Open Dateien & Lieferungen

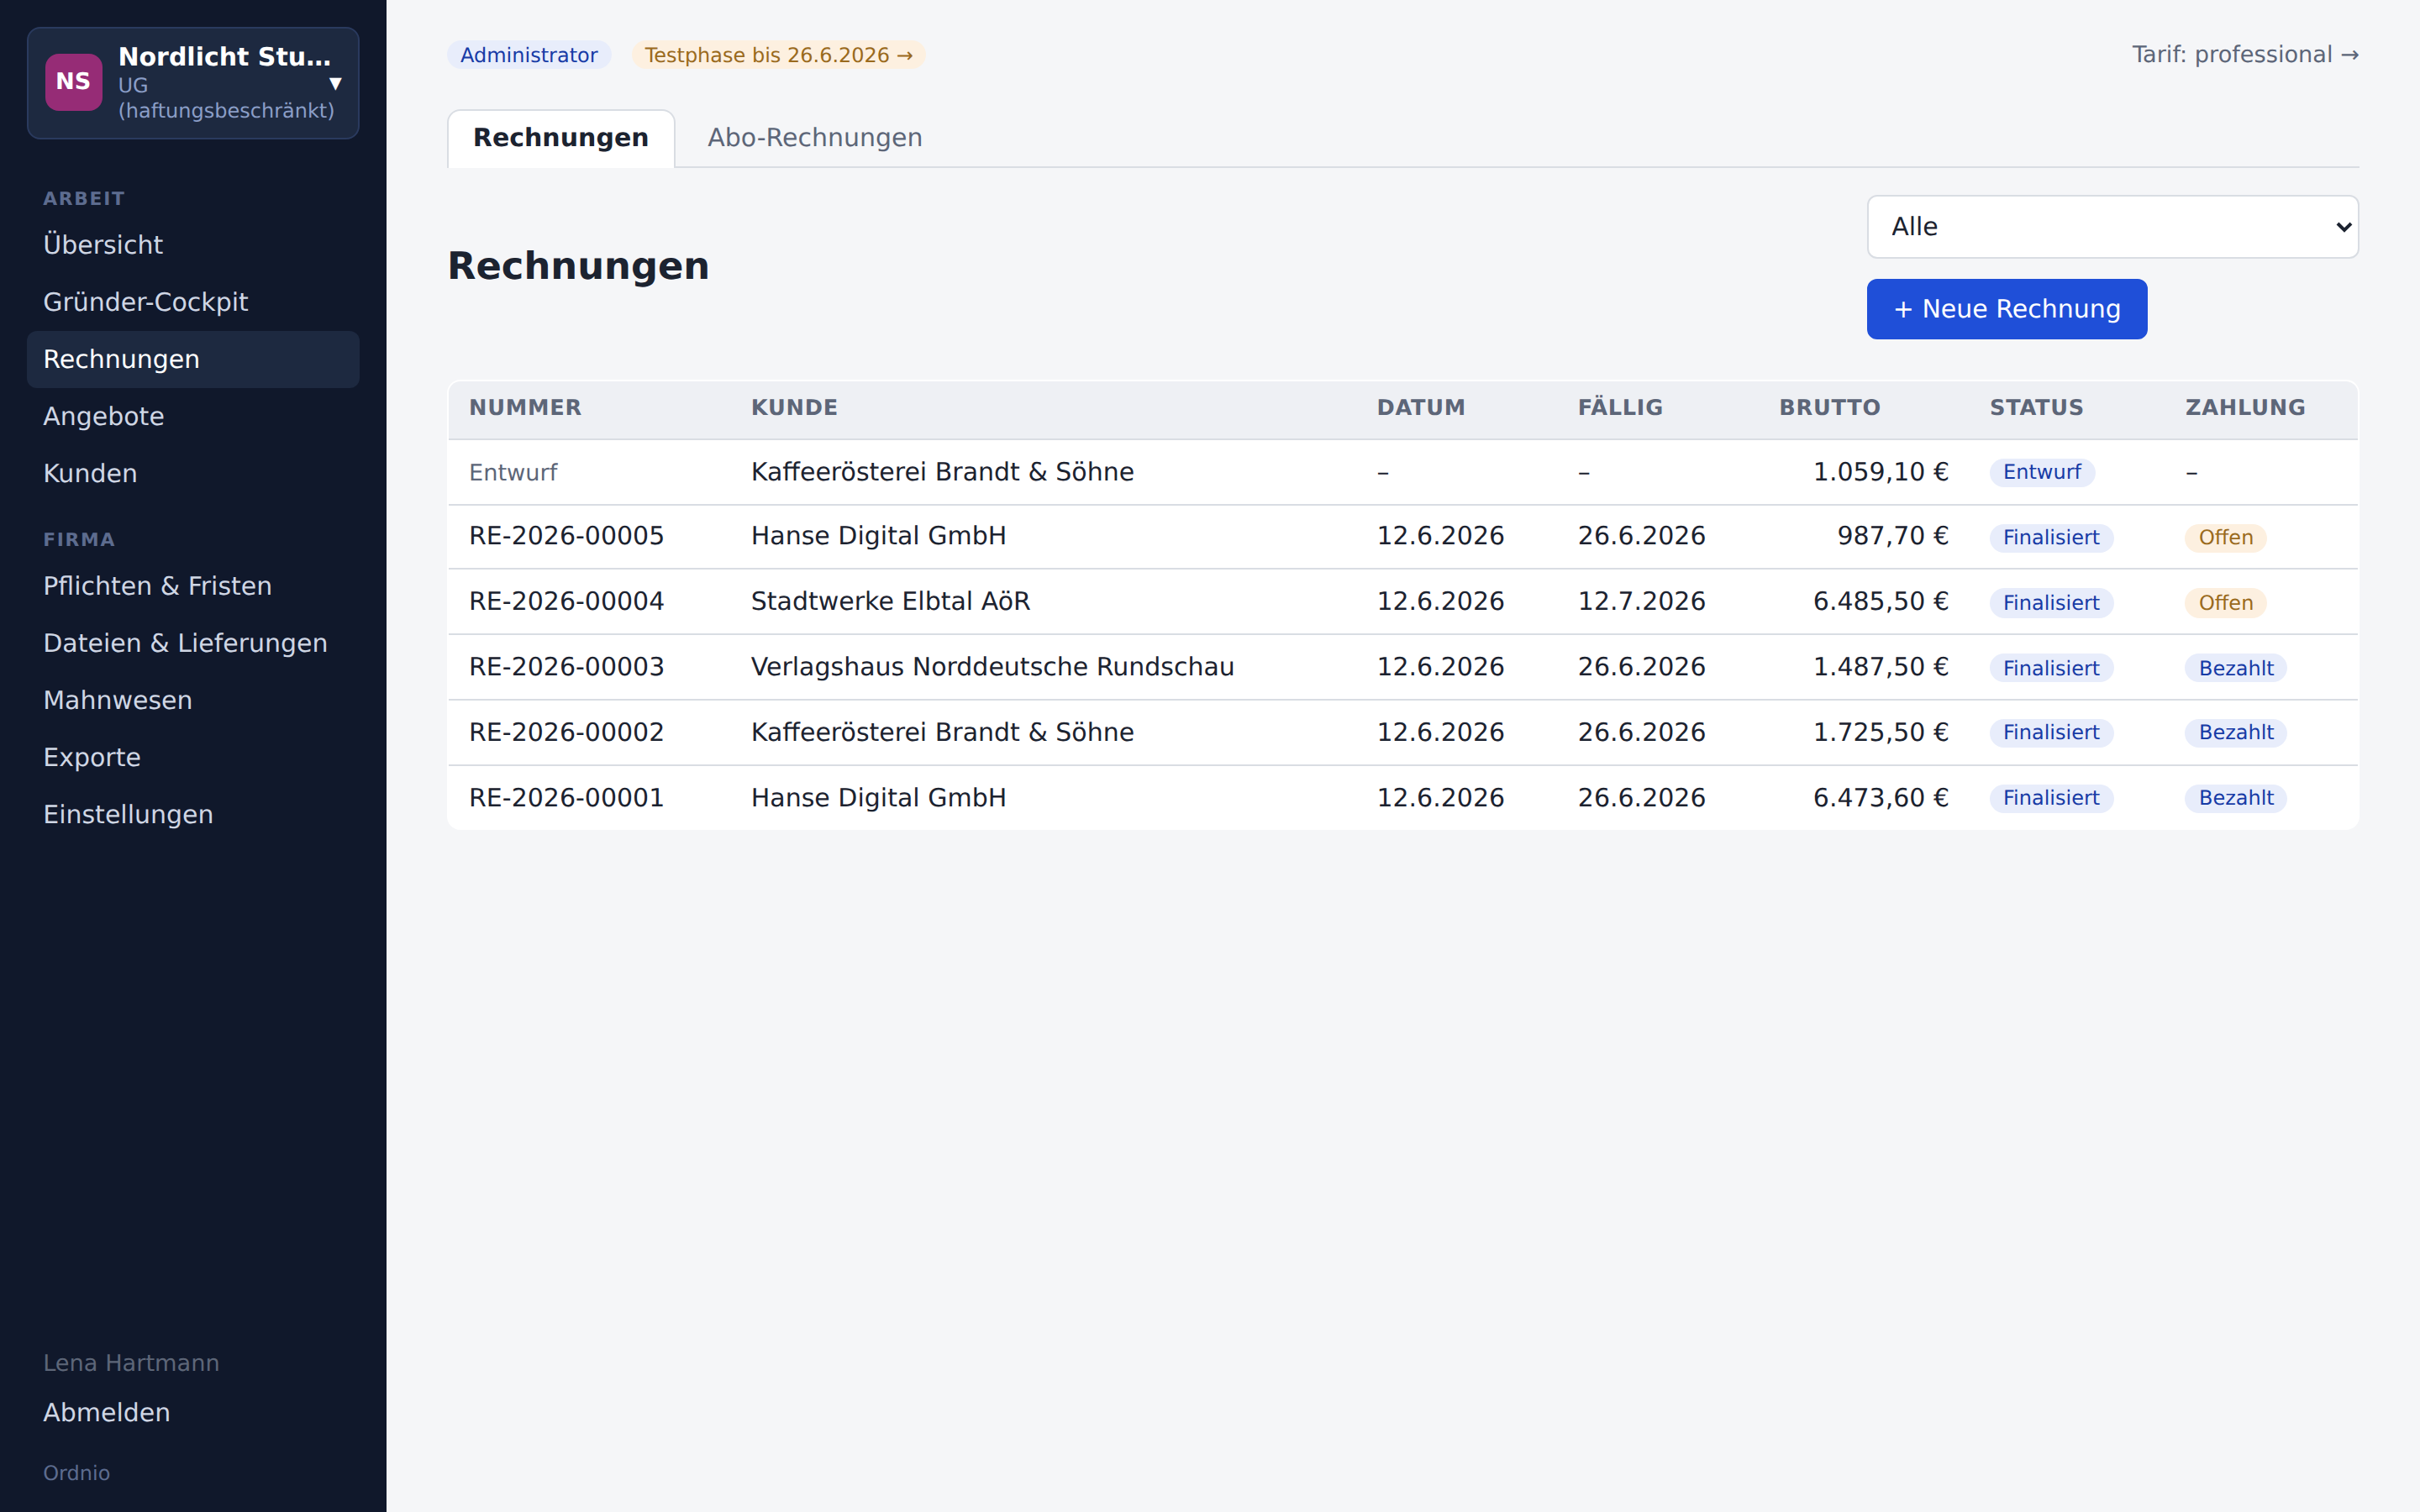tap(193, 643)
